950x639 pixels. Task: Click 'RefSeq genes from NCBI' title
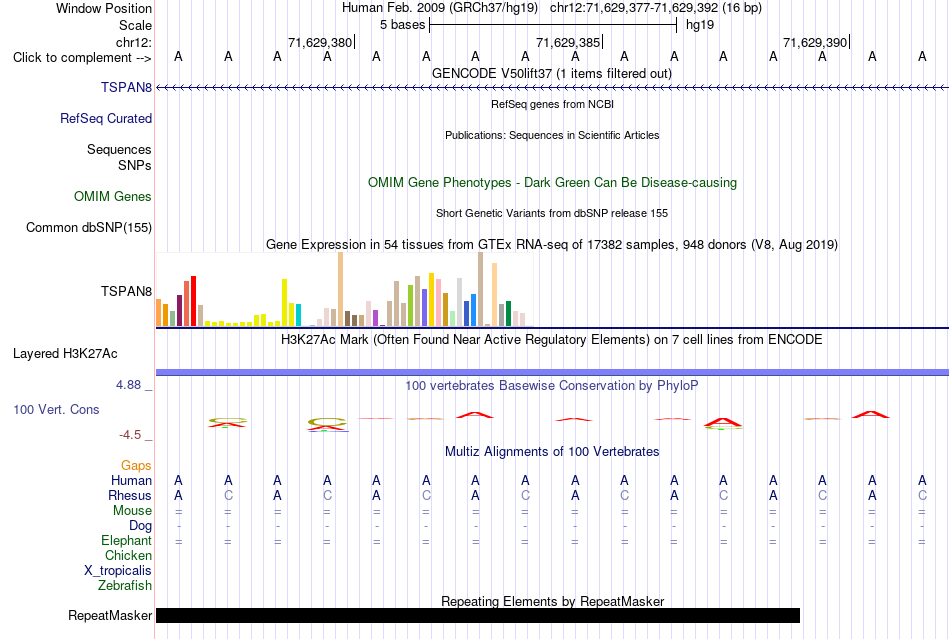tap(552, 104)
